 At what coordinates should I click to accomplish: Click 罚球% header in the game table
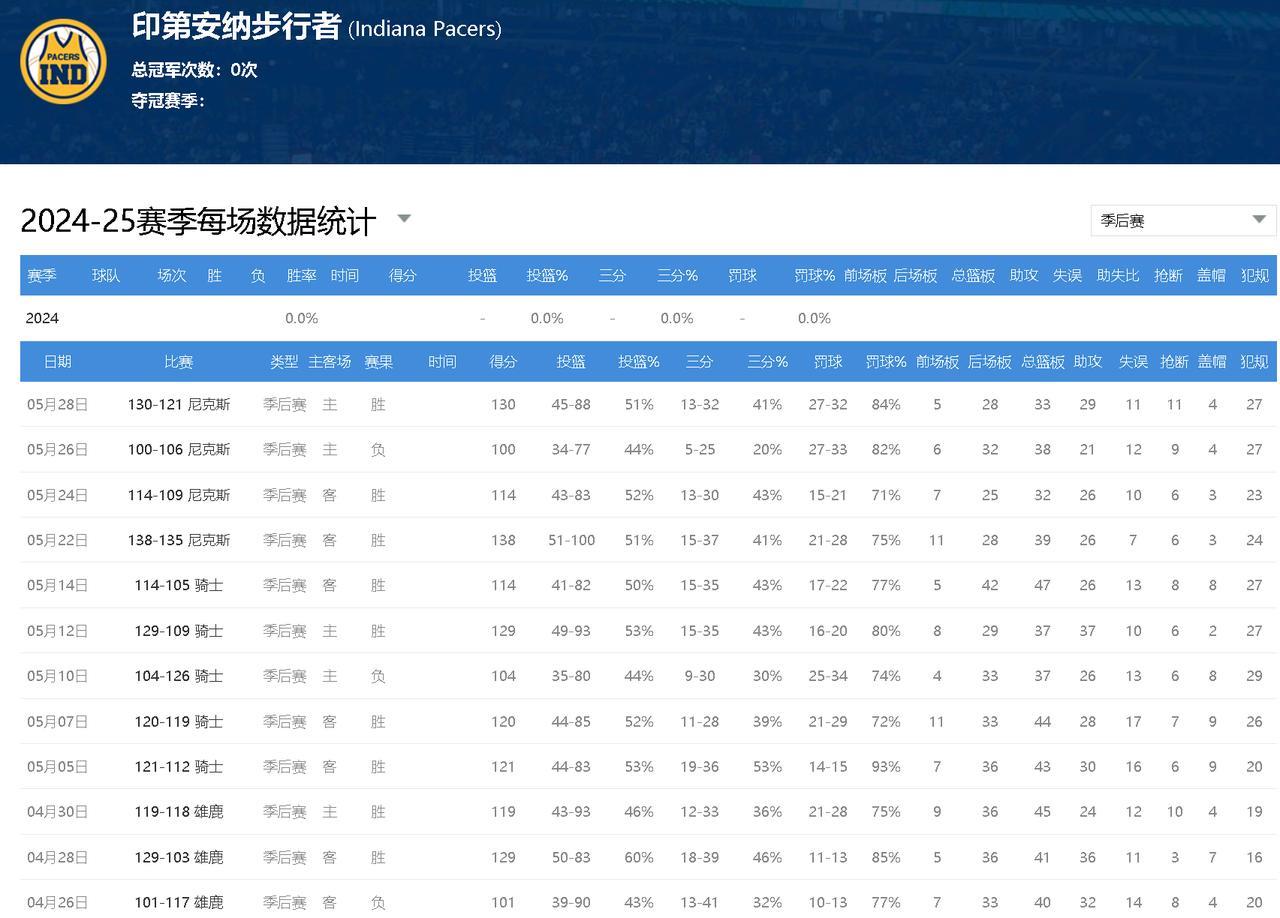(x=886, y=361)
